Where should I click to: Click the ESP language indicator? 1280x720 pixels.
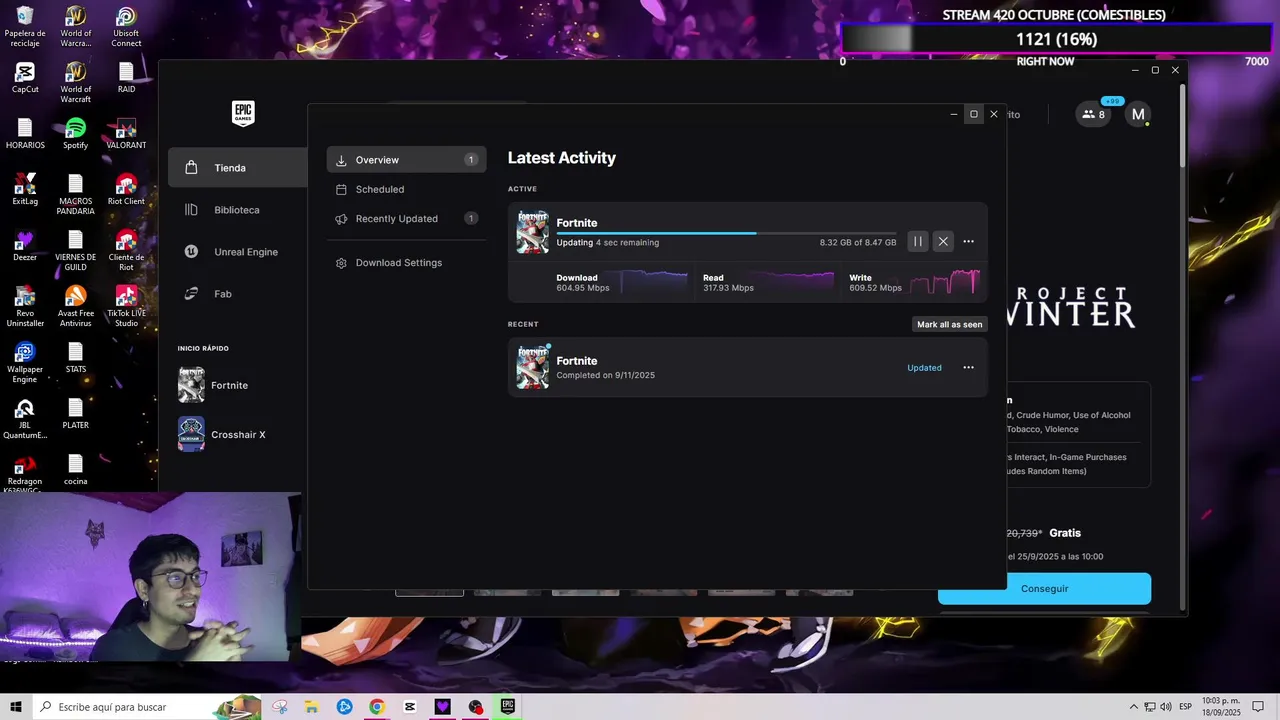pos(1186,707)
